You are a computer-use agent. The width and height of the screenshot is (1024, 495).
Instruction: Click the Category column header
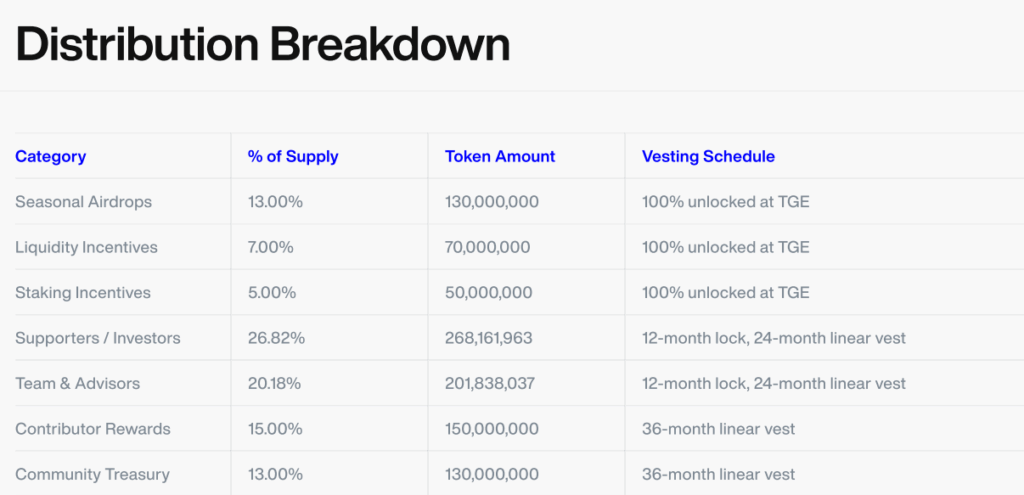(x=51, y=156)
